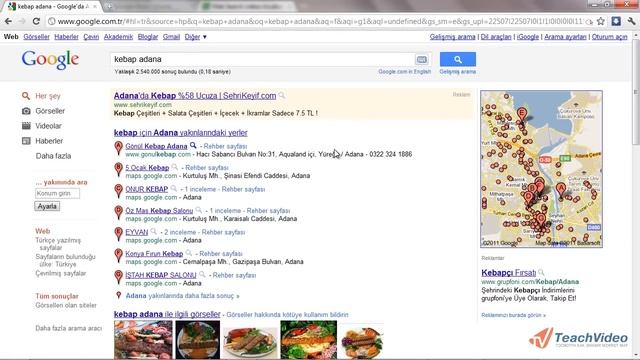This screenshot has width=640, height=360.
Task: Open the Chrome wrench menu
Action: click(631, 21)
